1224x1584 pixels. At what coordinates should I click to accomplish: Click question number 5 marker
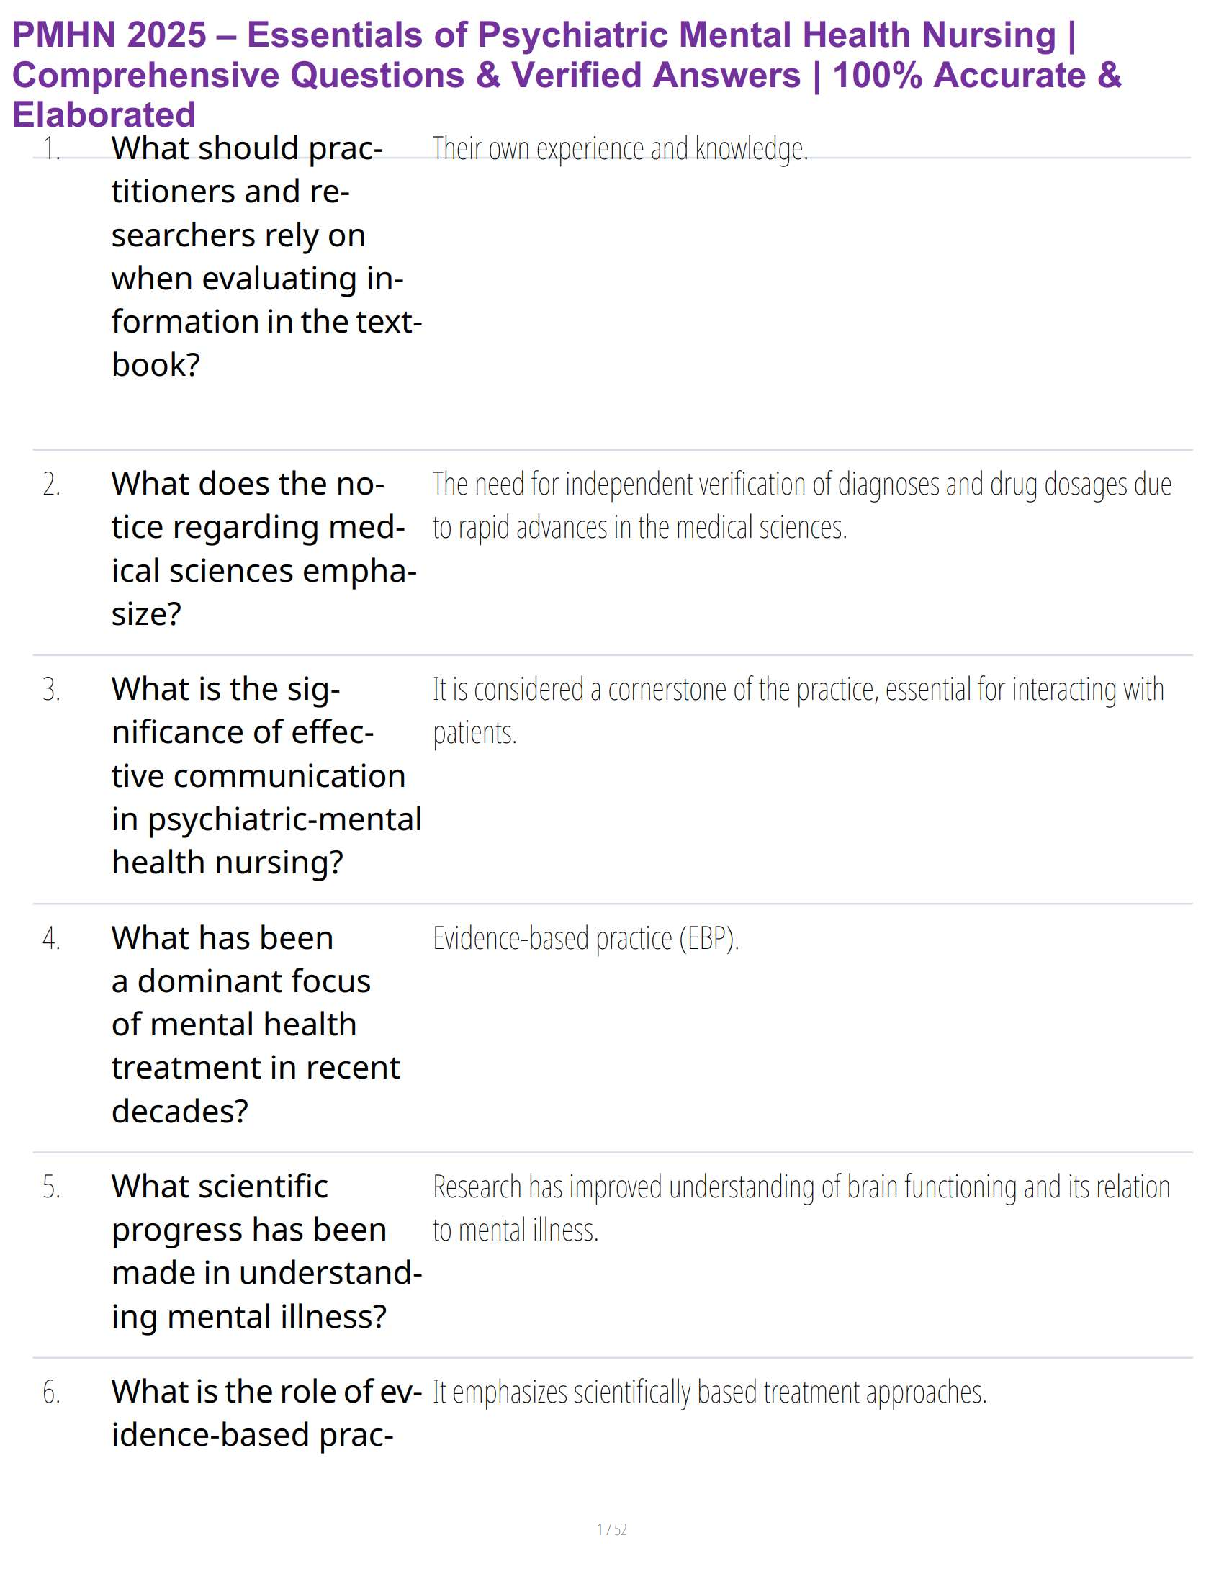[x=52, y=1187]
